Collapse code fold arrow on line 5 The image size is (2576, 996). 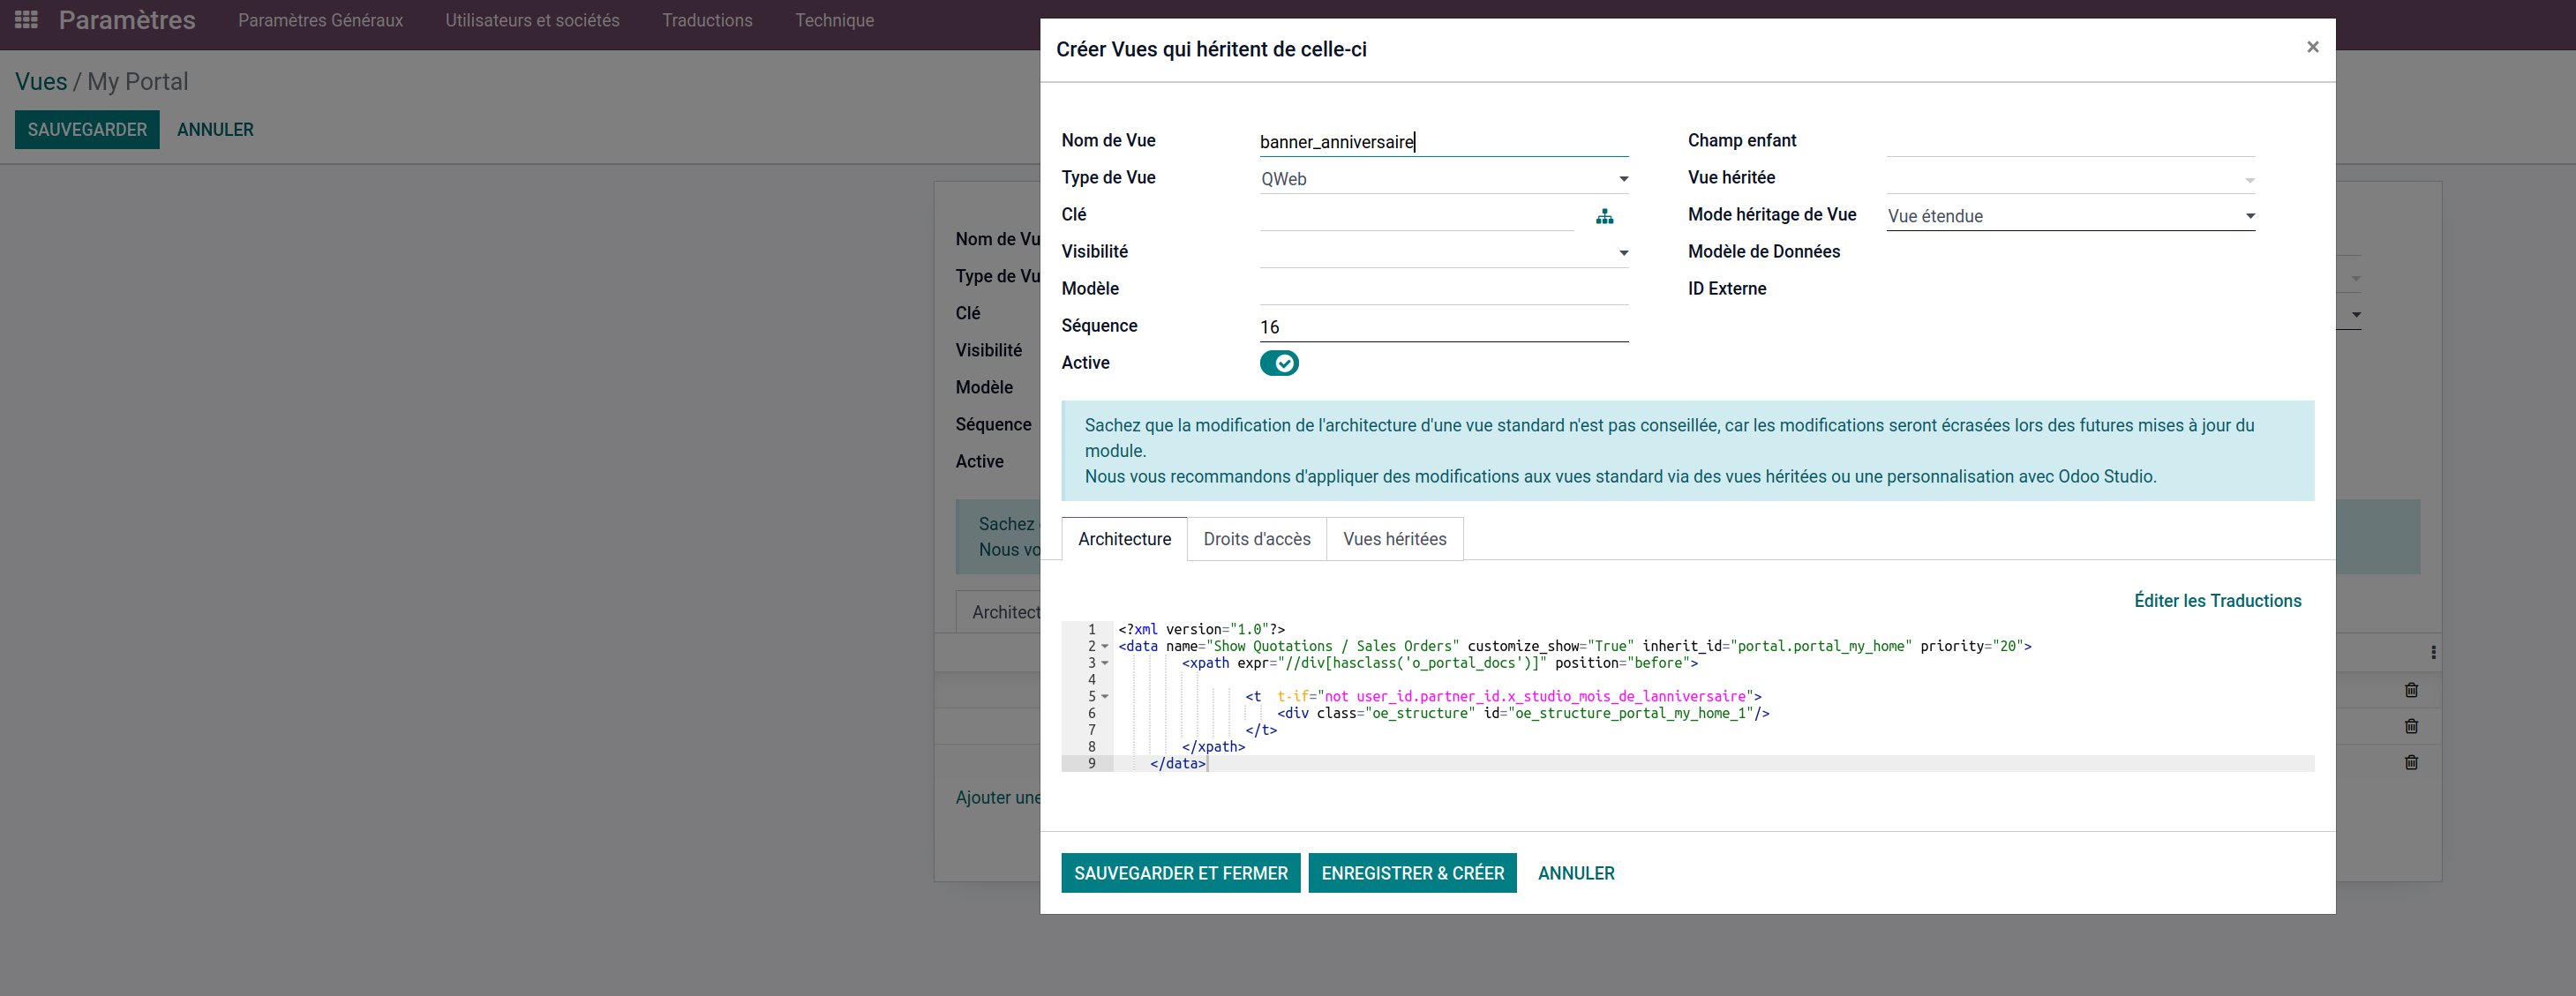1105,696
